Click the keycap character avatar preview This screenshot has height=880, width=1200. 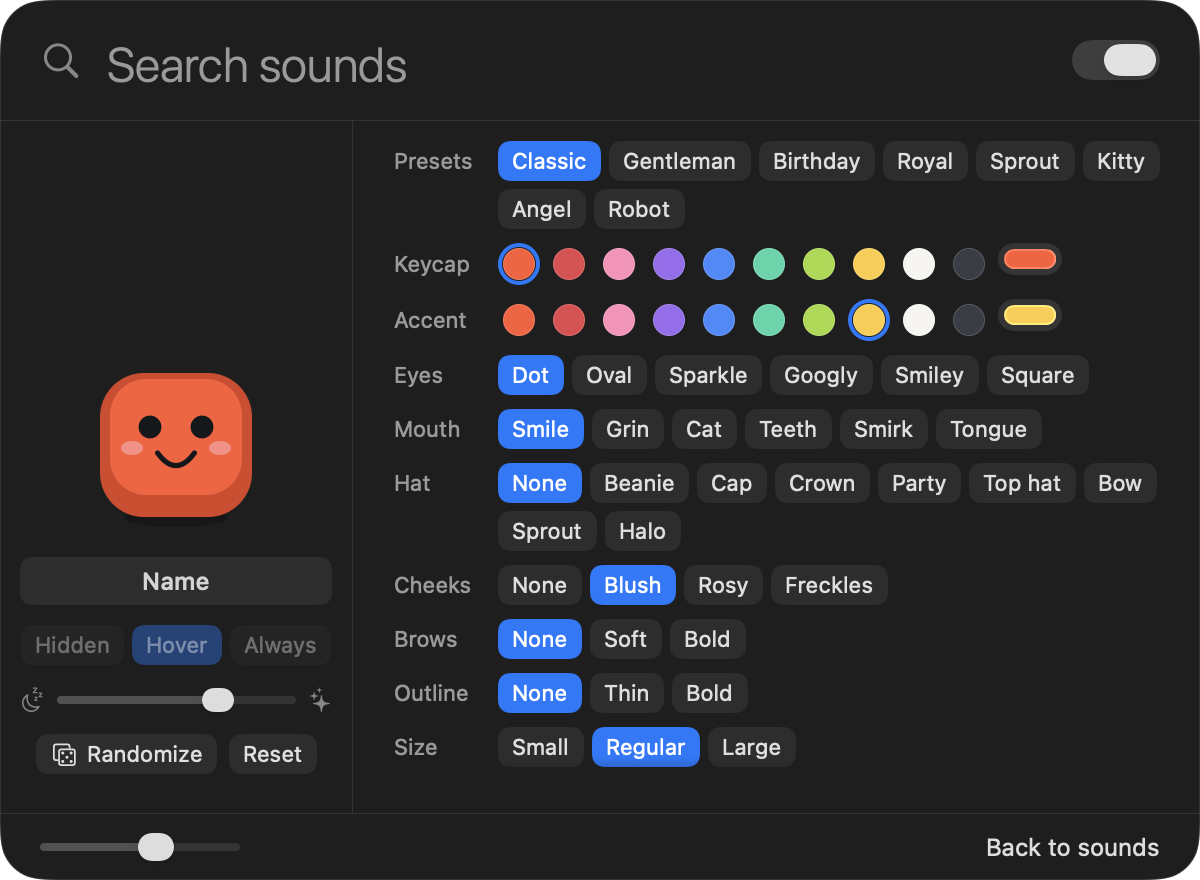click(176, 446)
